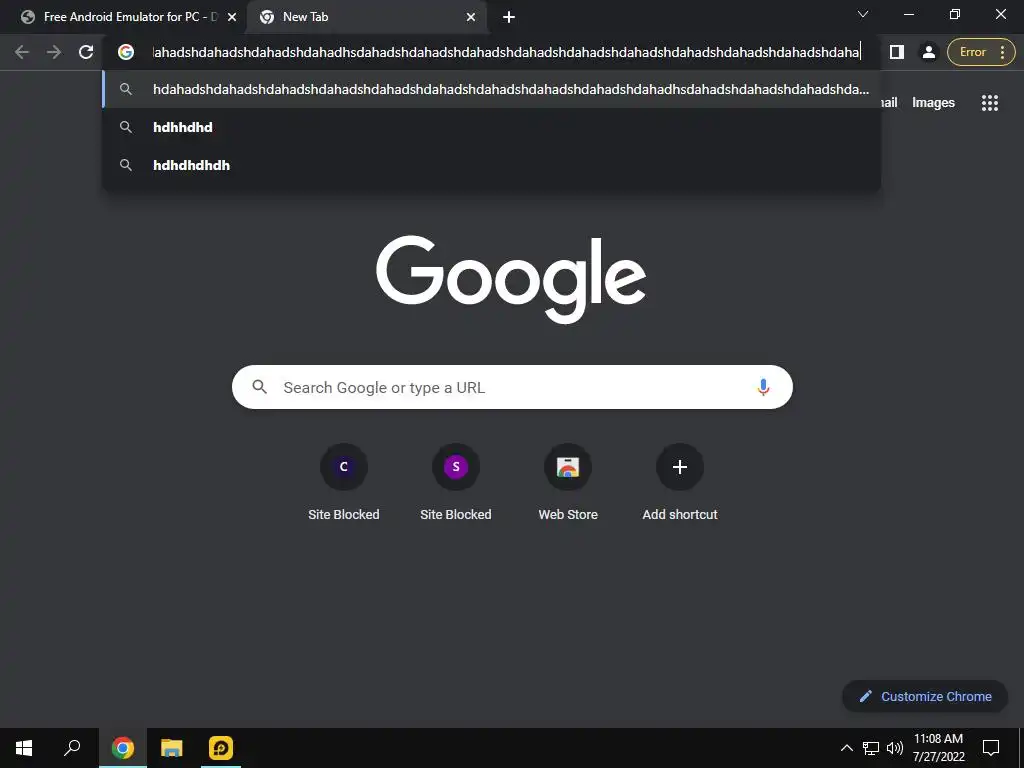Open the Chrome three-dot menu
This screenshot has height=768, width=1024.
[1002, 52]
